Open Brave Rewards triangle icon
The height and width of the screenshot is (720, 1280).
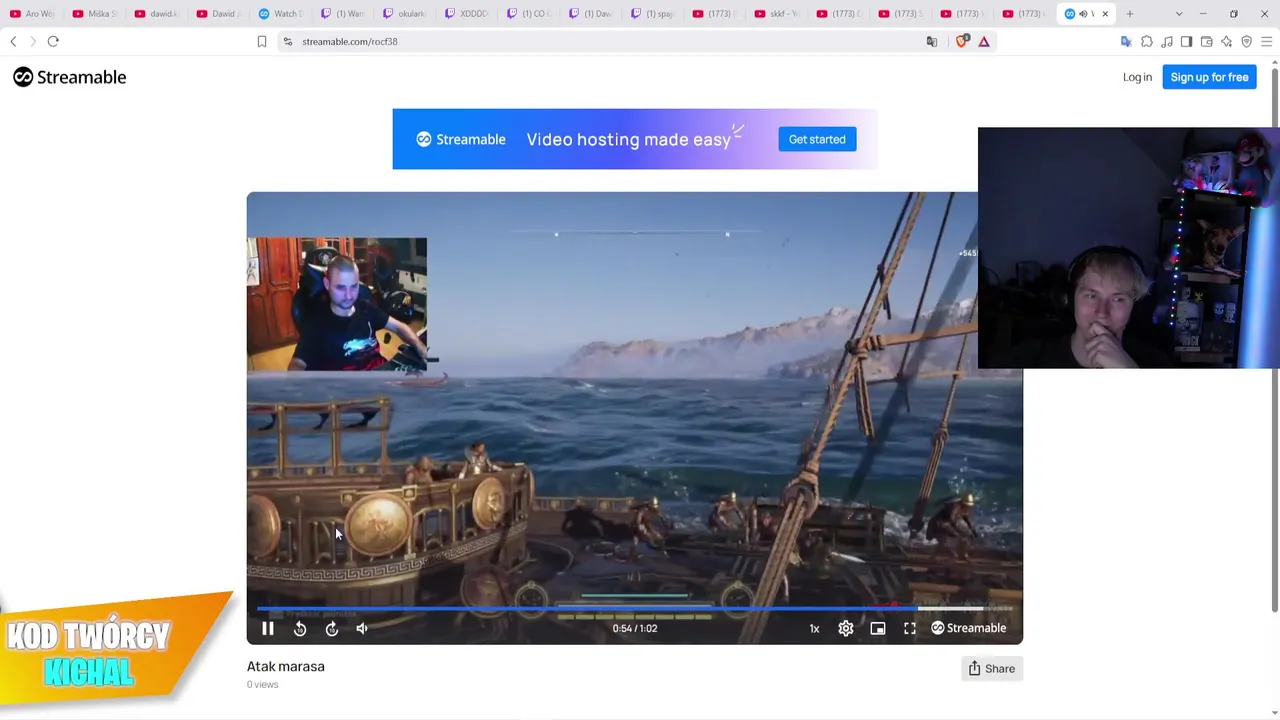(984, 41)
